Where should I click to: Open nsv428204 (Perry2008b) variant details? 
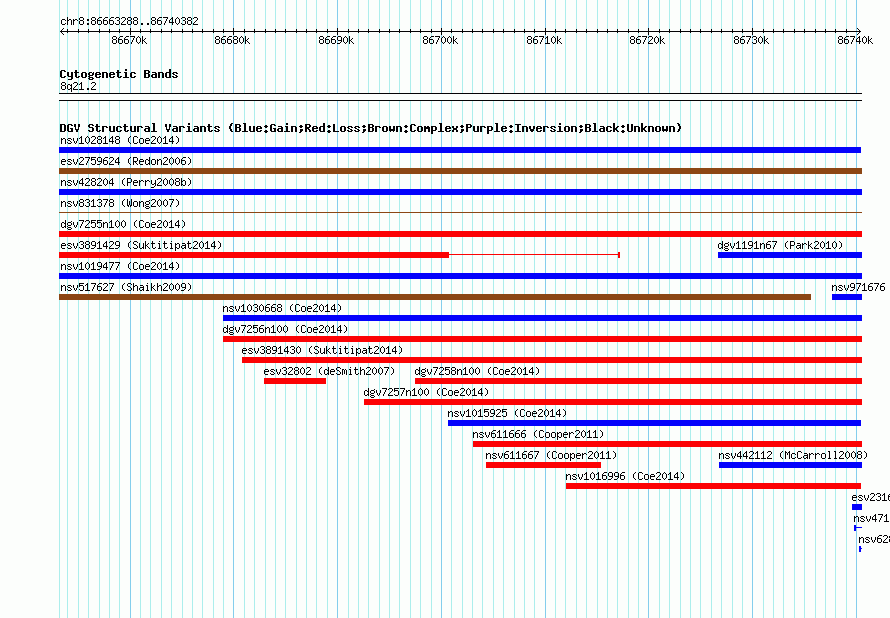pyautogui.click(x=126, y=182)
